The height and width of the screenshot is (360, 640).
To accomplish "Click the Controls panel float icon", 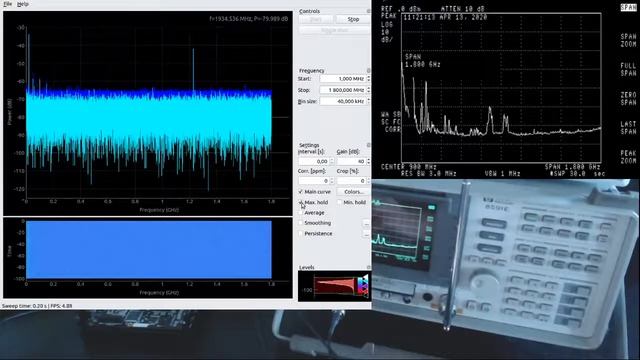I will [369, 11].
